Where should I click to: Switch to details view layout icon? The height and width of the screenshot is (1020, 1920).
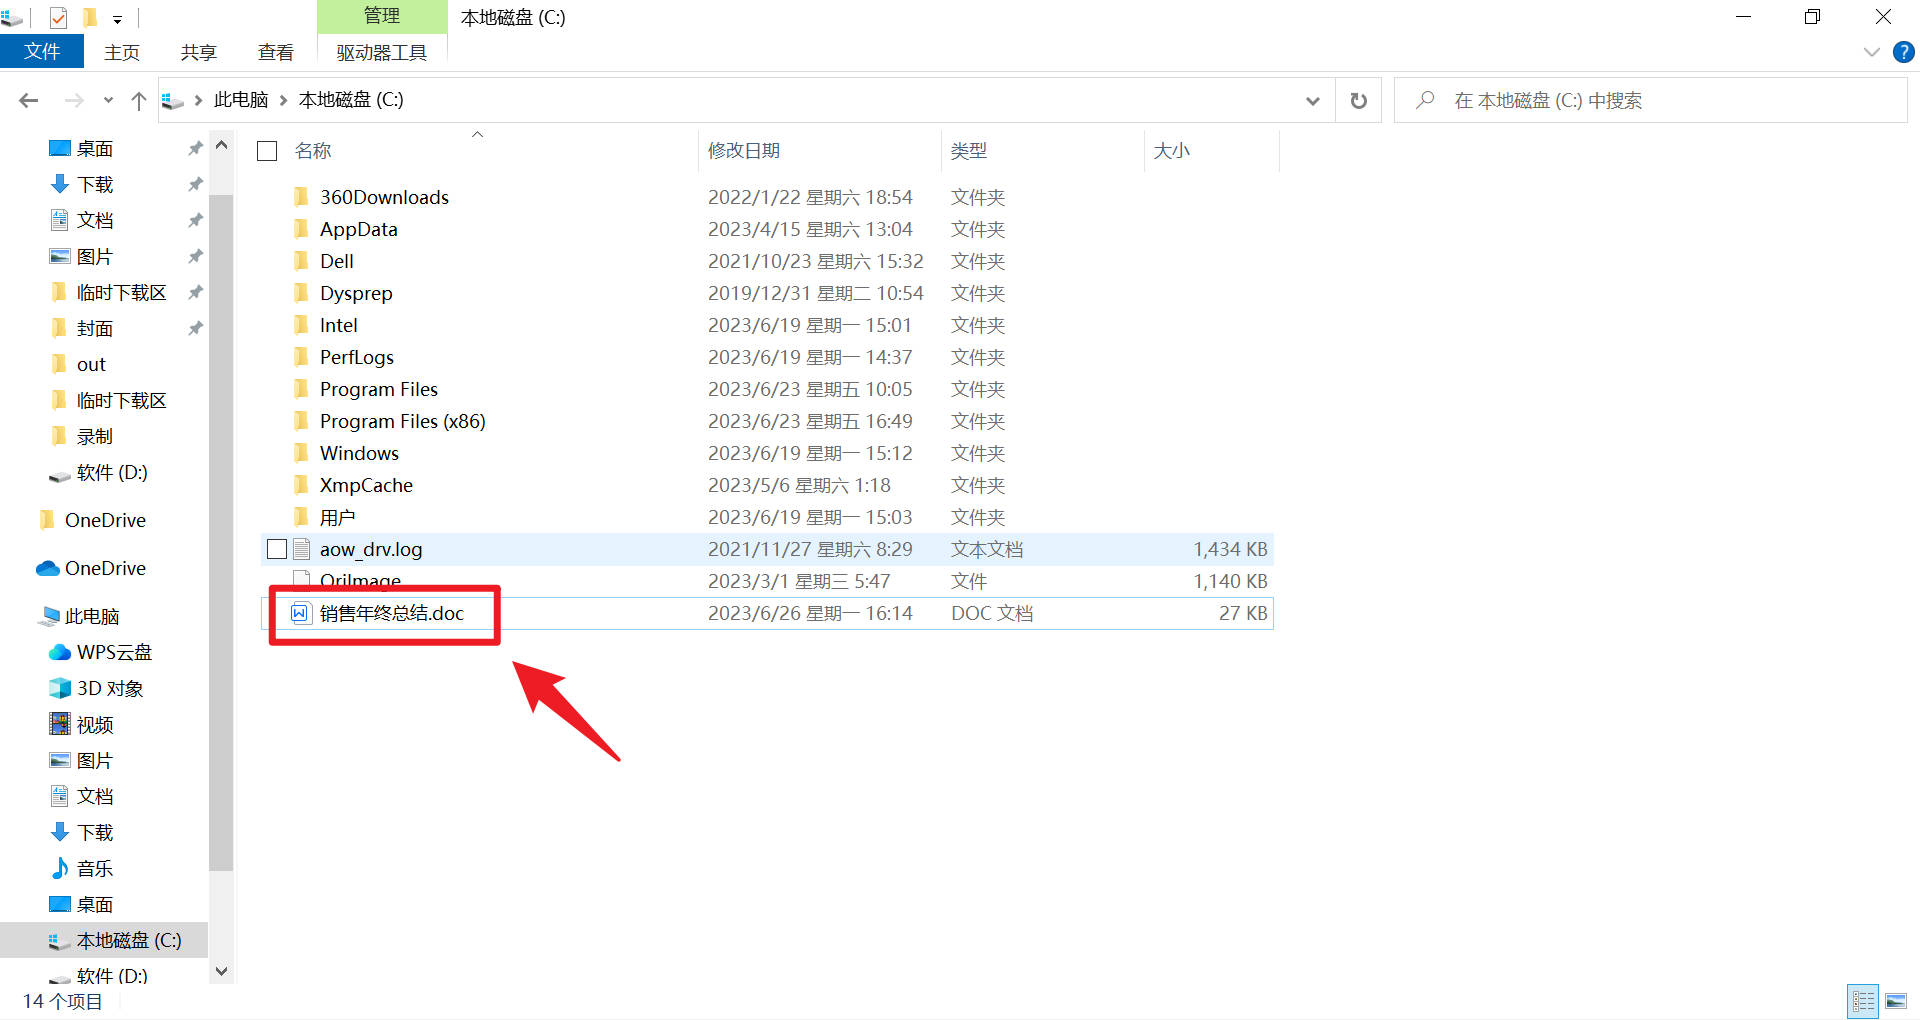tap(1863, 1001)
